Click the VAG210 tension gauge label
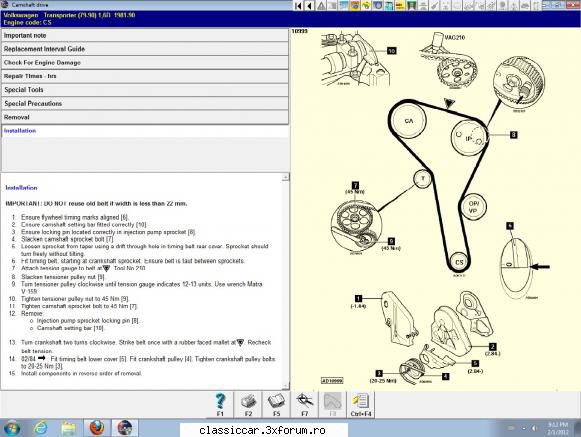The height and width of the screenshot is (437, 581). click(x=455, y=37)
